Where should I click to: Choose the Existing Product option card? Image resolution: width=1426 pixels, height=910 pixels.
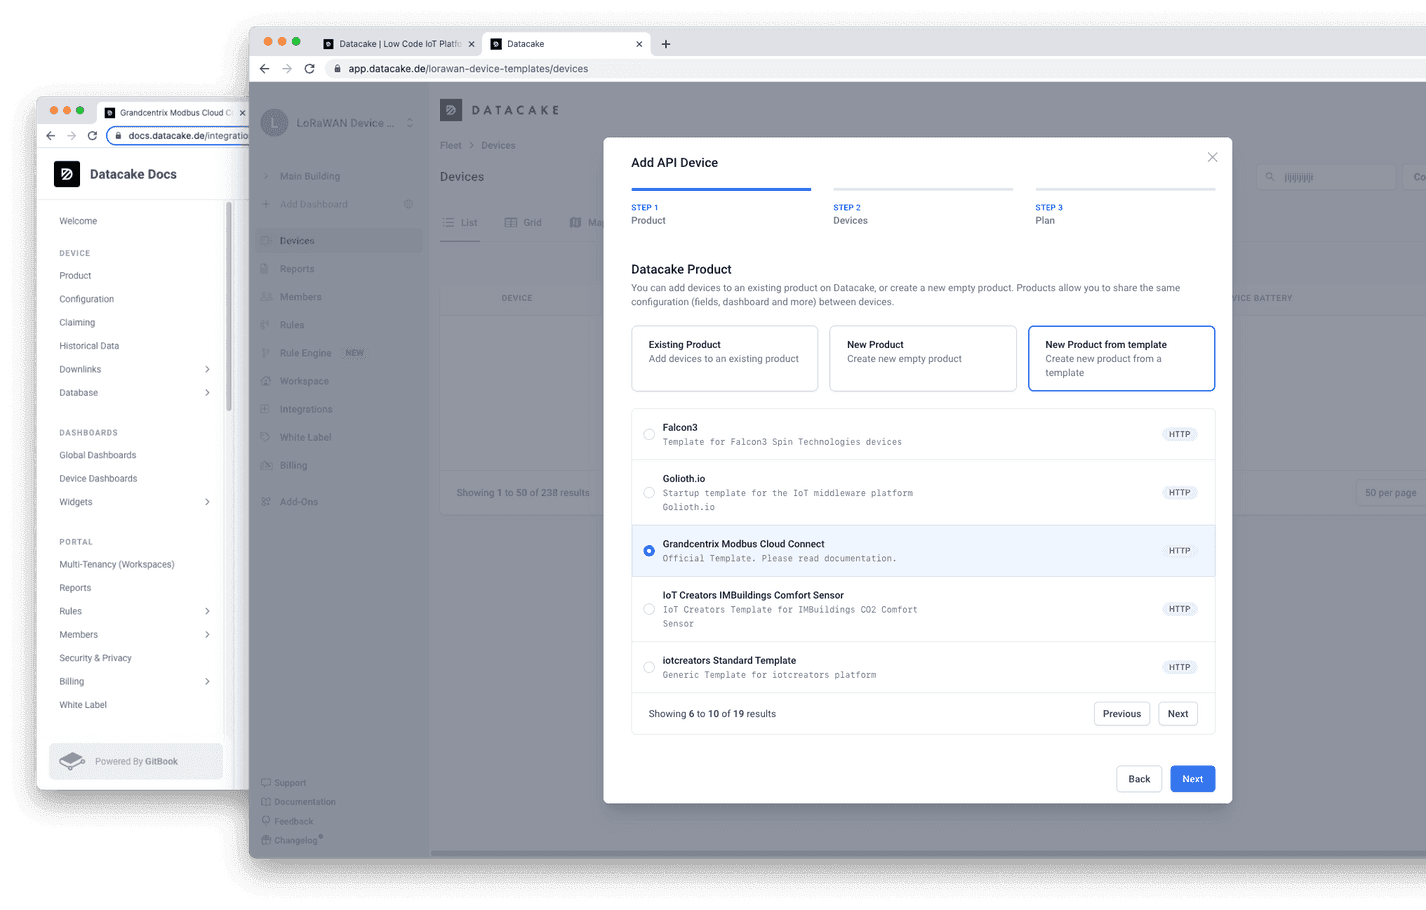click(725, 358)
